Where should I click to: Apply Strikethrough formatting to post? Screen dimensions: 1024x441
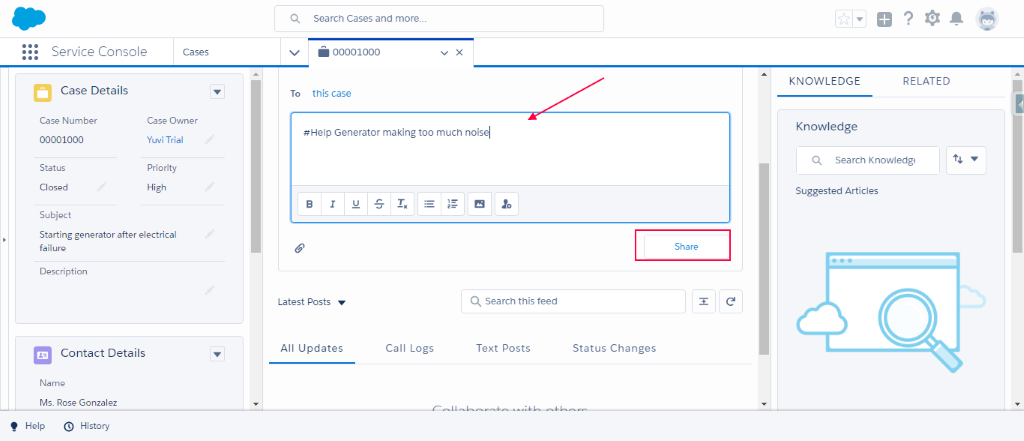click(x=379, y=204)
